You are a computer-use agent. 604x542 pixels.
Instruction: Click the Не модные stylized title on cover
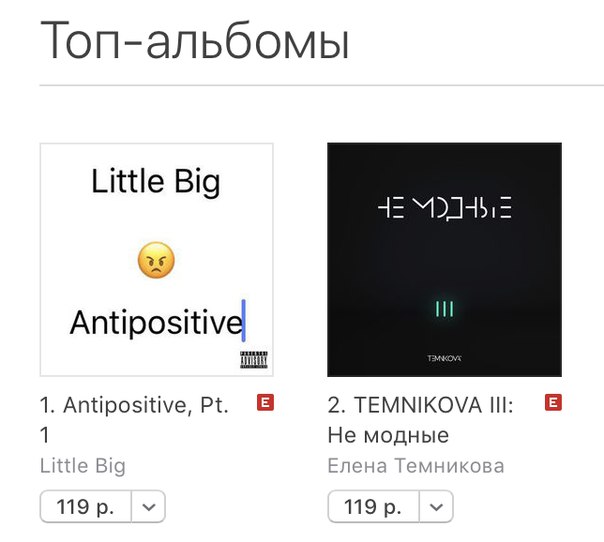[445, 208]
